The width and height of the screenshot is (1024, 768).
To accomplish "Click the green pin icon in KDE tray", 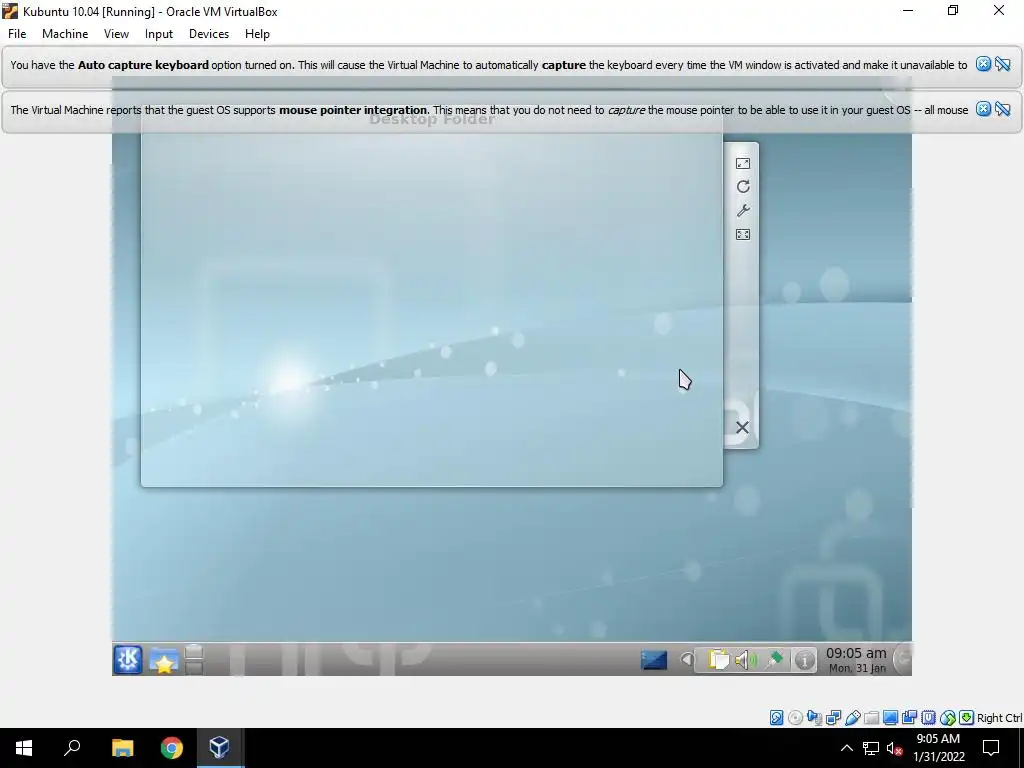I will pos(775,660).
